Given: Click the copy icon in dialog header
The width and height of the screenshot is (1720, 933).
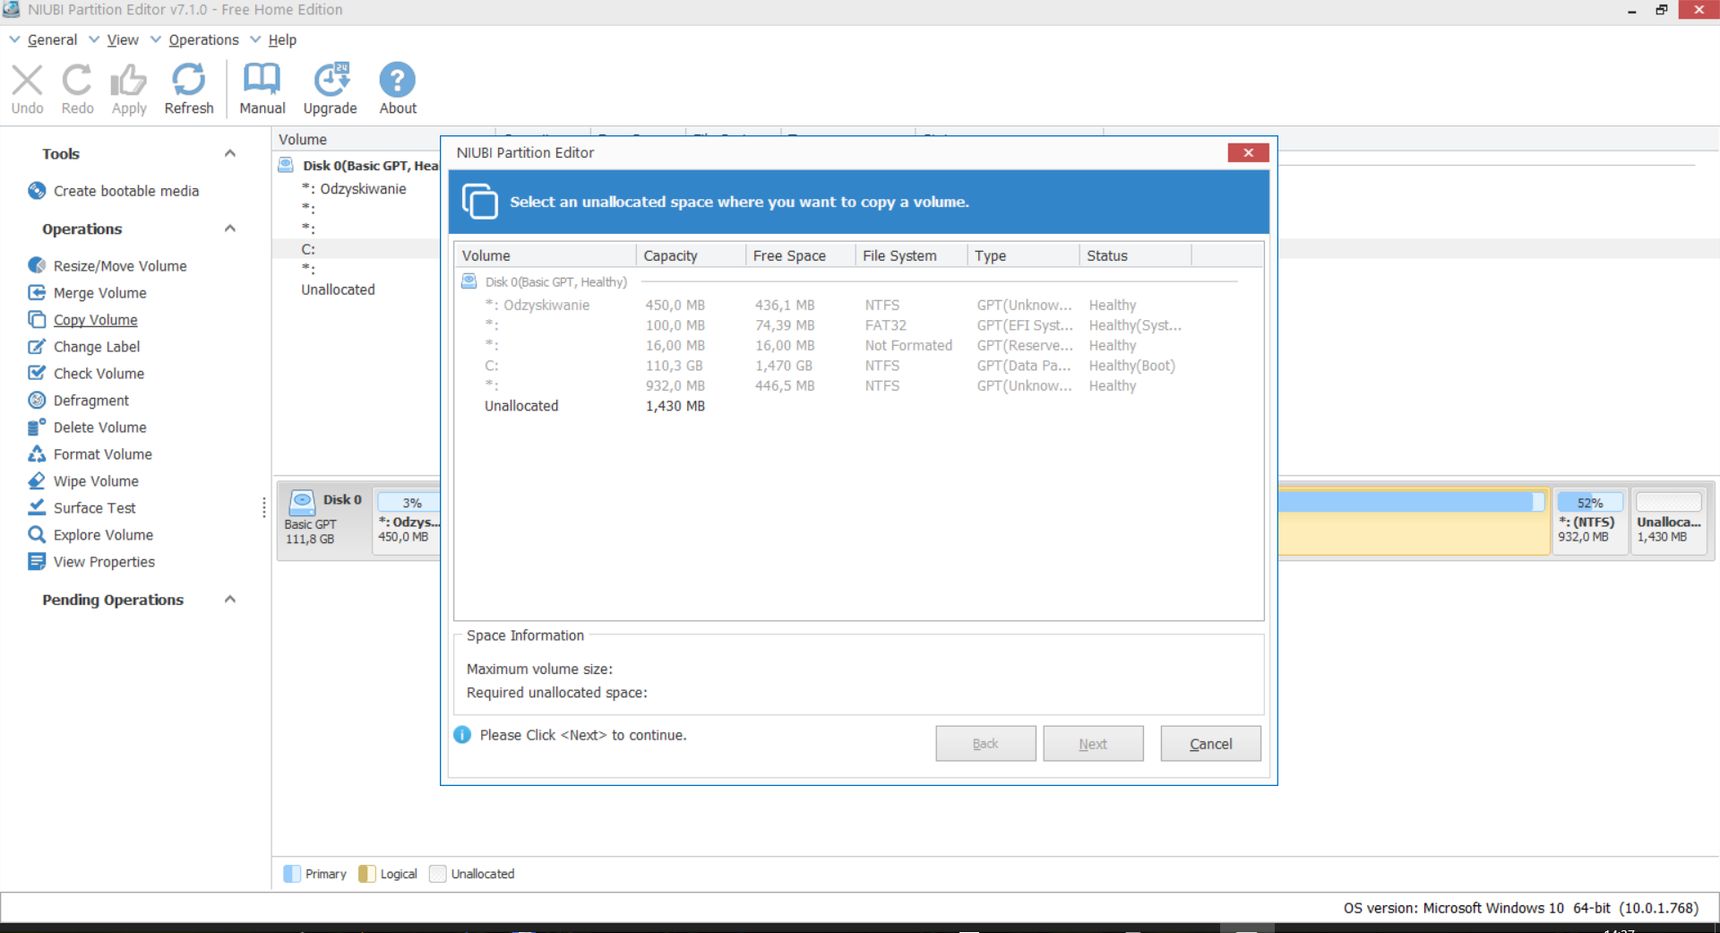Looking at the screenshot, I should tap(479, 201).
